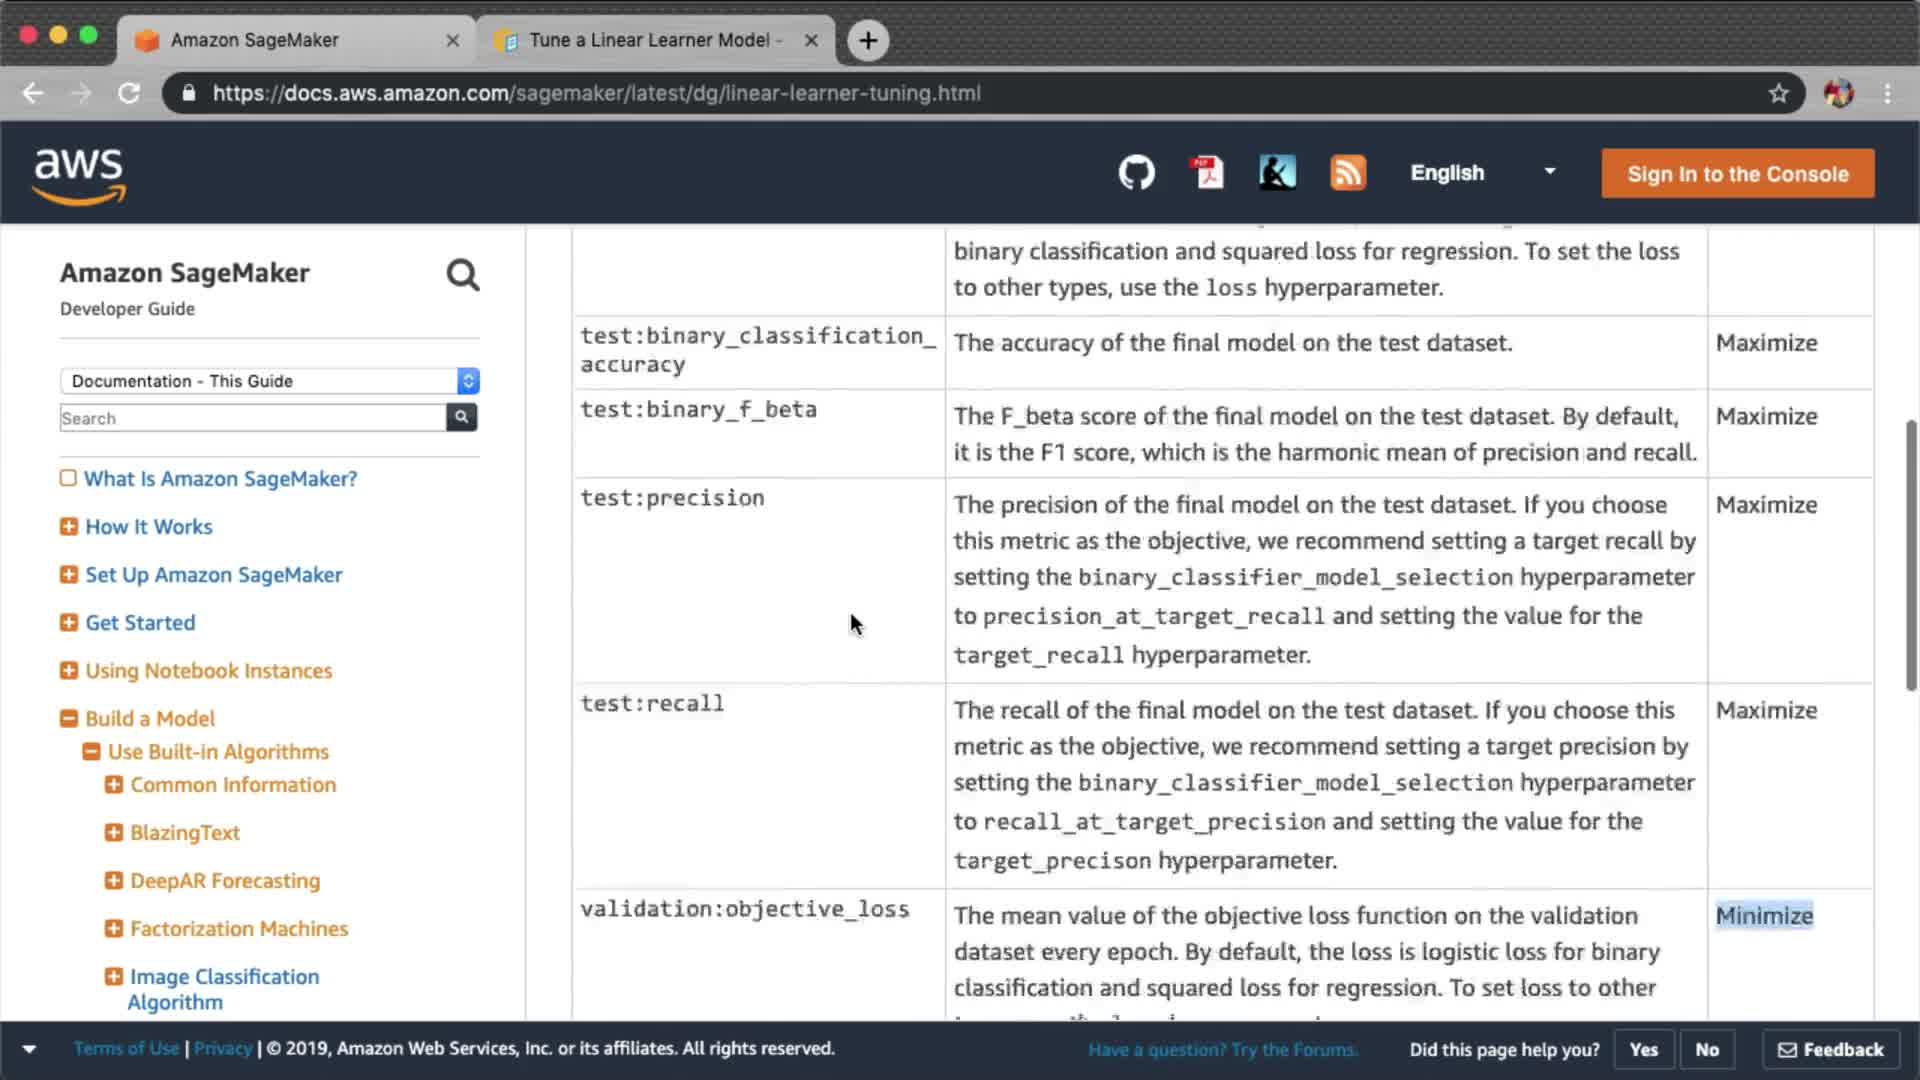Screen dimensions: 1920x1080
Task: Click the checkbox beside What Is Amazon SageMaker
Action: point(68,478)
